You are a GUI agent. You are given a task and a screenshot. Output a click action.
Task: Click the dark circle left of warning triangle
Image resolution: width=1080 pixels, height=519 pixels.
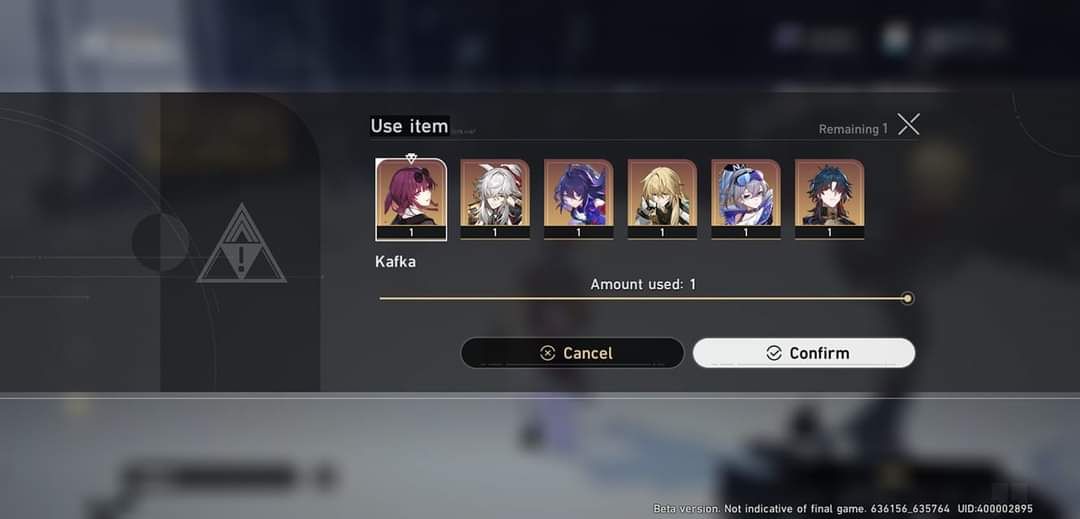click(160, 242)
